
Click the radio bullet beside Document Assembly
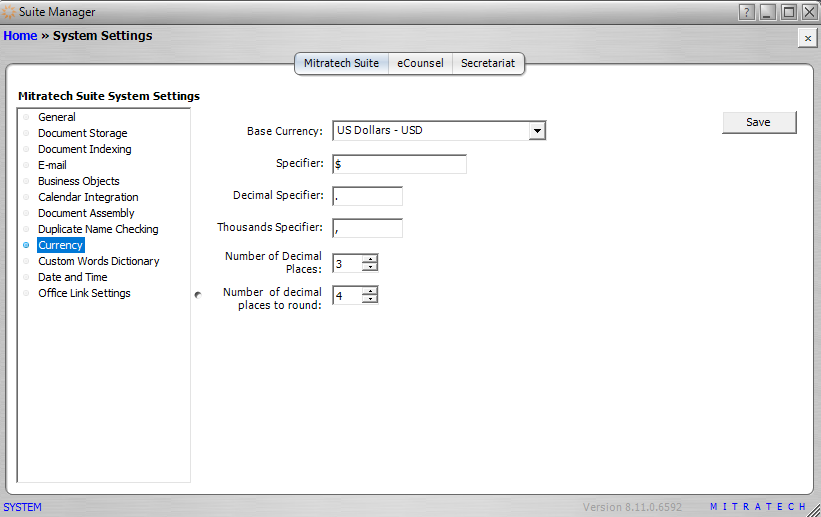point(26,213)
